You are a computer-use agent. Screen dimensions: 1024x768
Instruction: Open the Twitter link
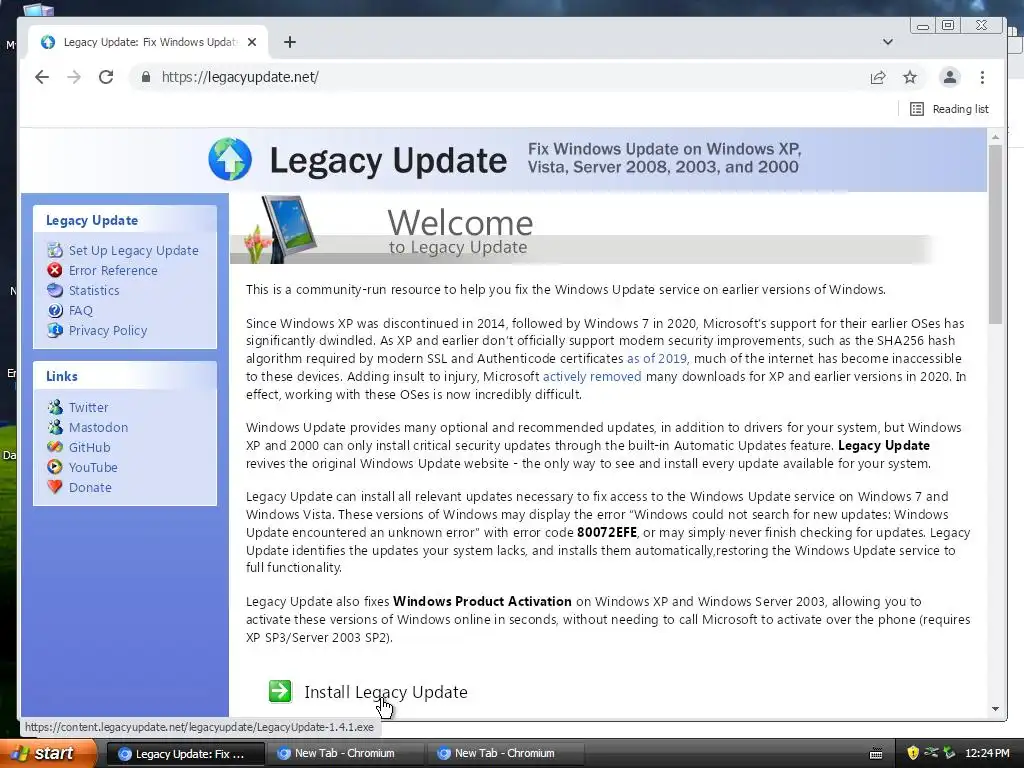click(88, 407)
